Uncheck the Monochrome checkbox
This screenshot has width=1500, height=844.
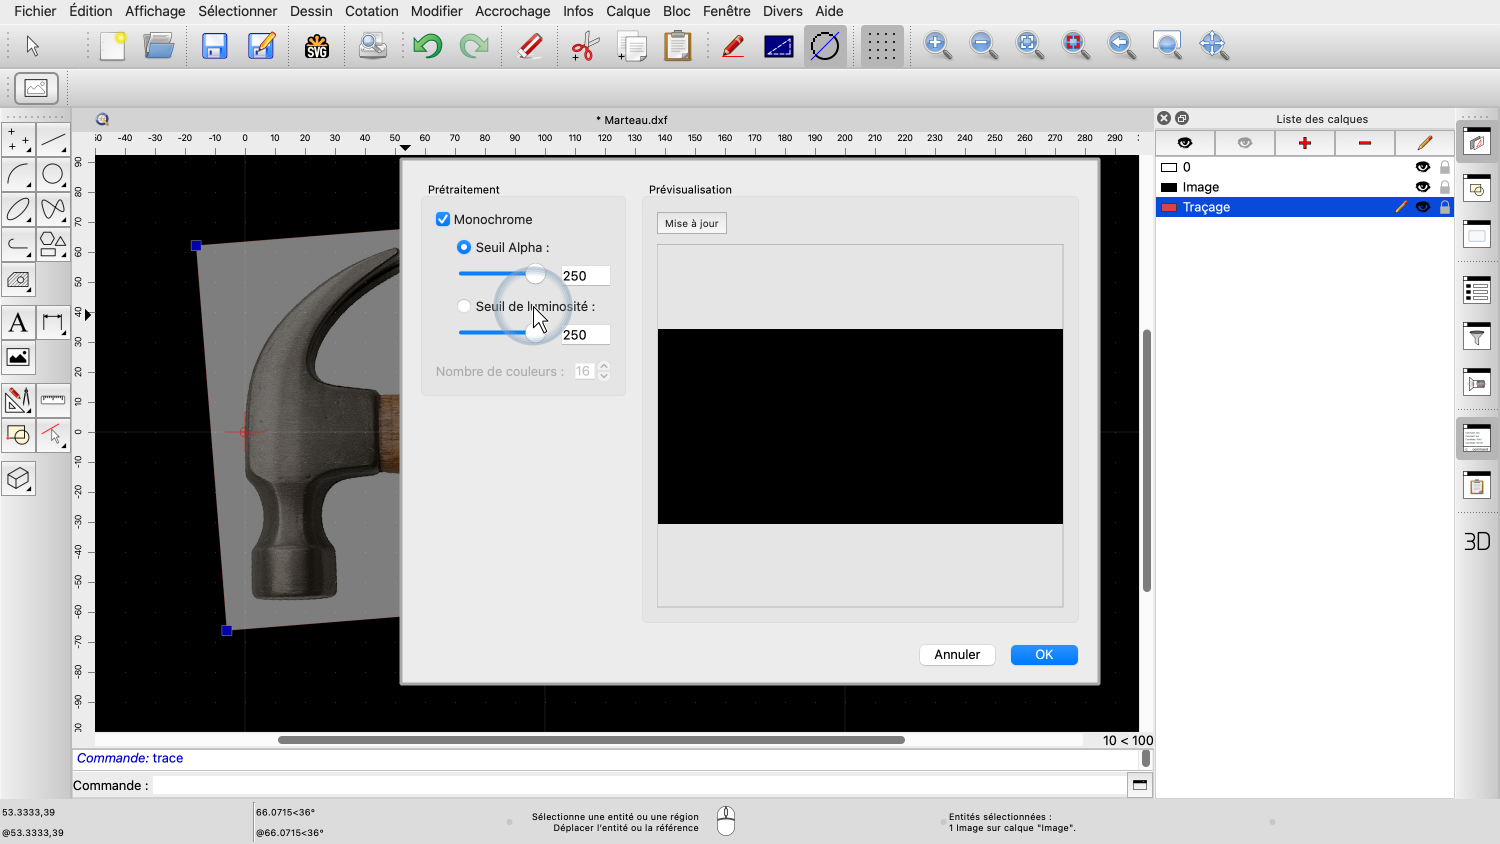[443, 219]
